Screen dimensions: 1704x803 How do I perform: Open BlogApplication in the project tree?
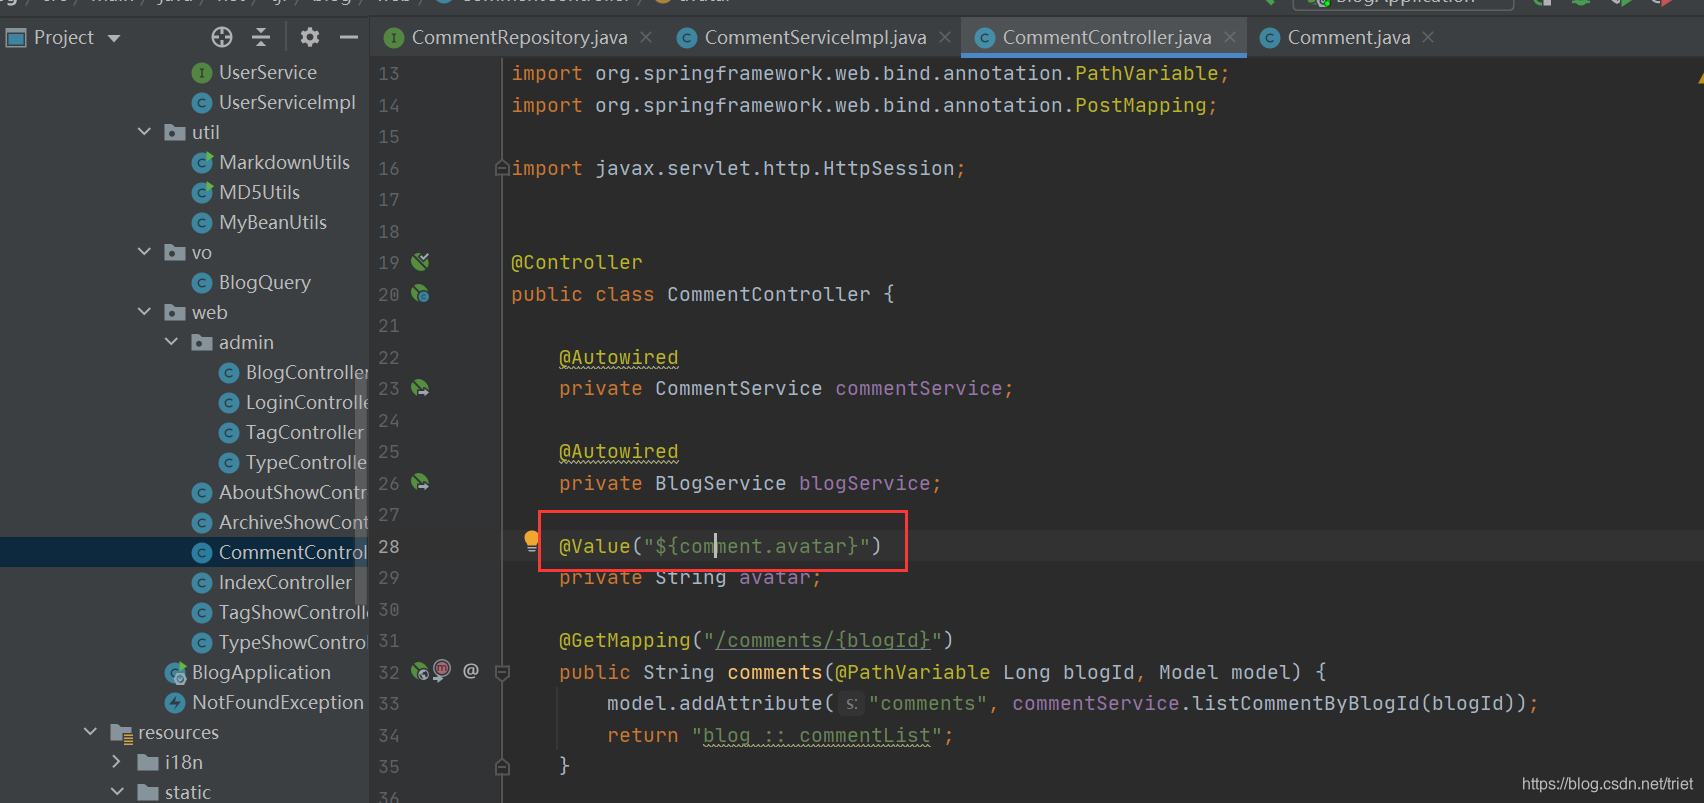pyautogui.click(x=260, y=672)
